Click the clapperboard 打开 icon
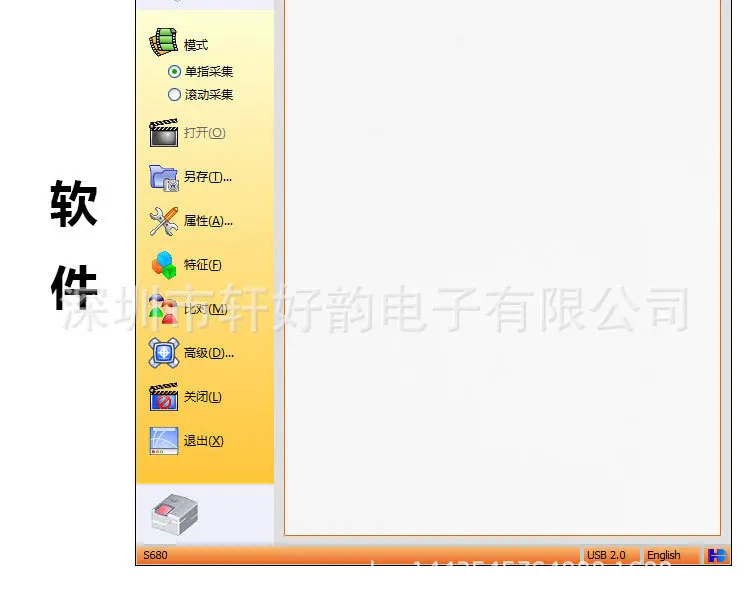The image size is (750, 601). [164, 133]
